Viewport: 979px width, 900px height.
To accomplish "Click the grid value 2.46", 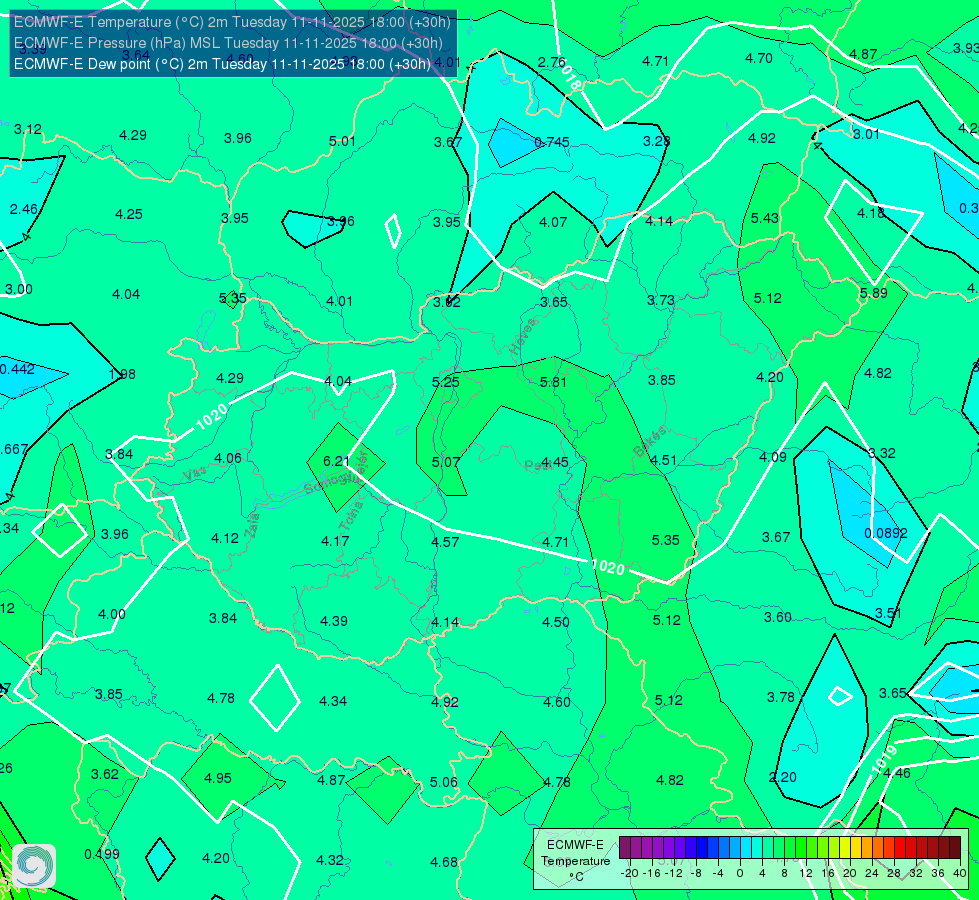I will tap(24, 209).
